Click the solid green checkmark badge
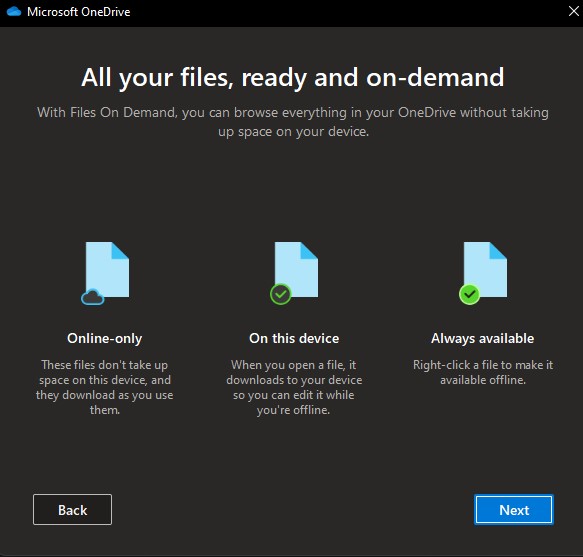 pos(470,294)
